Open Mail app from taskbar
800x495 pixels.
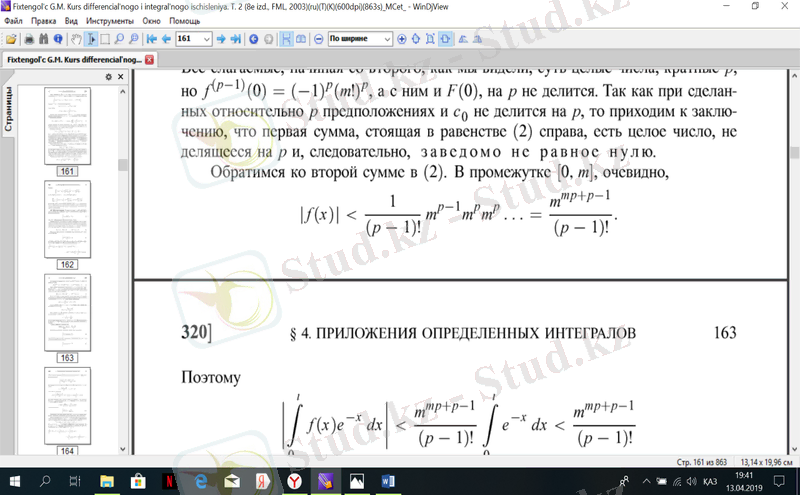pyautogui.click(x=232, y=481)
